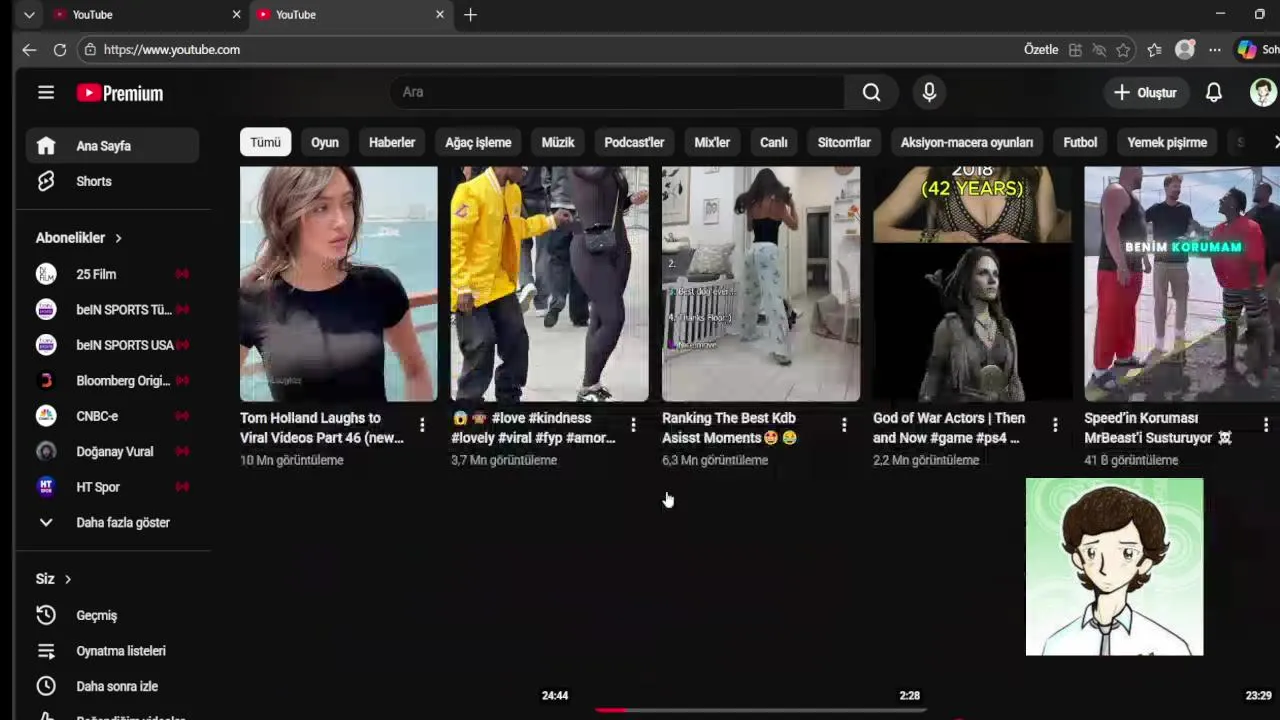
Task: Click the YouTube Premium logo
Action: coord(120,93)
